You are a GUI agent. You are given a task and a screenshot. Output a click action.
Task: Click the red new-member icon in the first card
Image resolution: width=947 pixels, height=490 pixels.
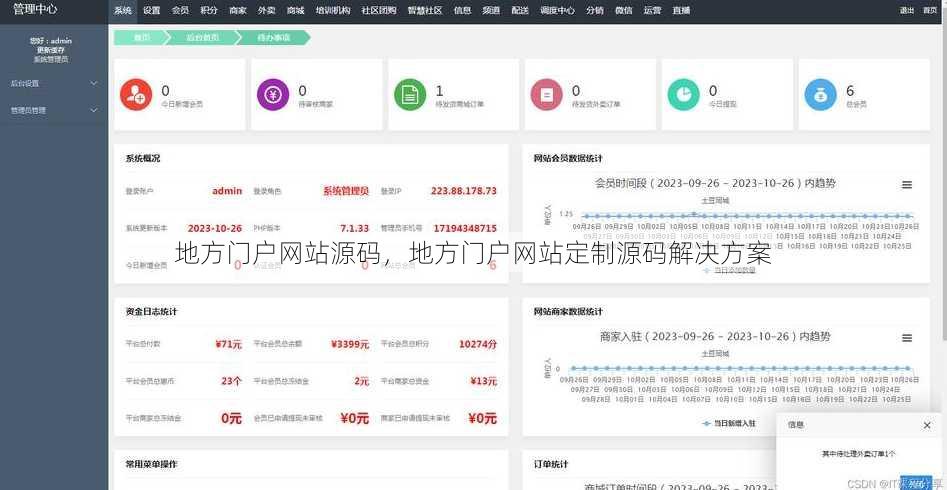[x=136, y=95]
